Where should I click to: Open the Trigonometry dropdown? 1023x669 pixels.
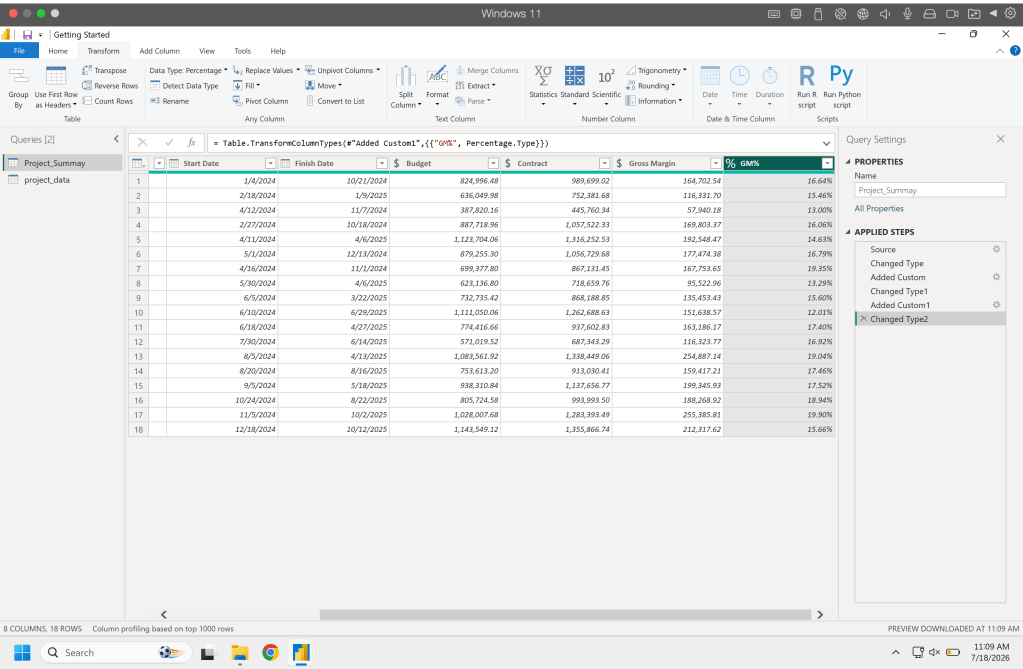[656, 70]
